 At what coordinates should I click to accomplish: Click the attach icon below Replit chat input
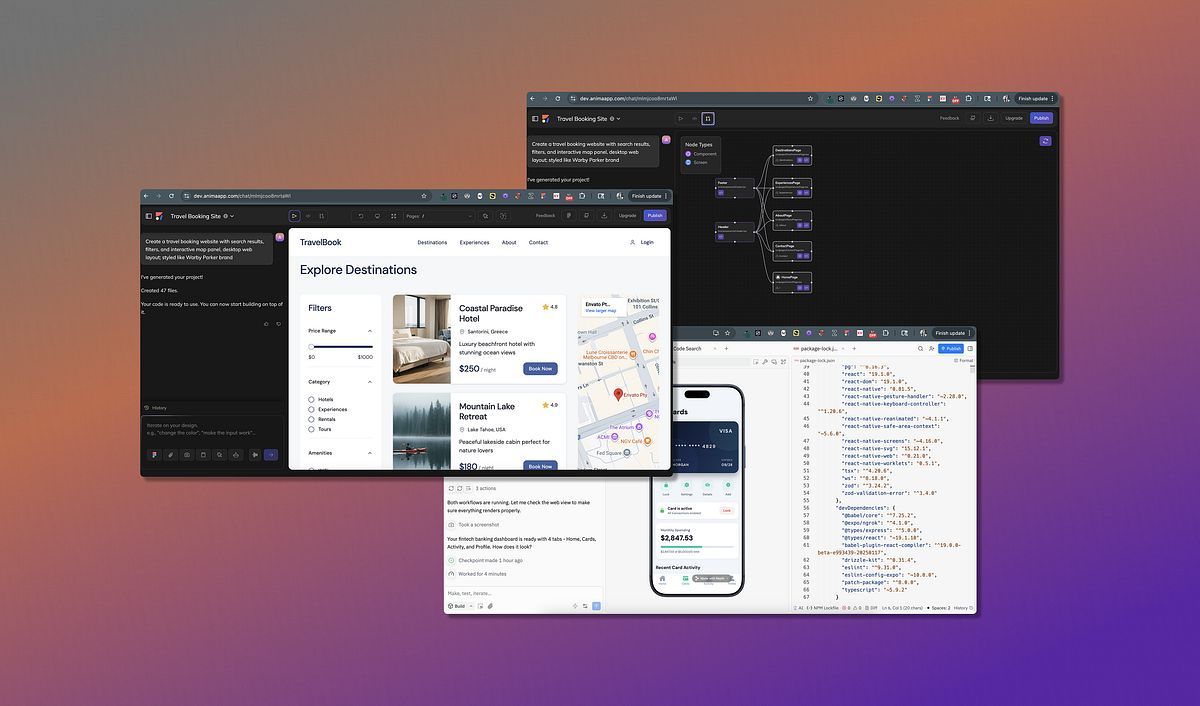point(490,606)
